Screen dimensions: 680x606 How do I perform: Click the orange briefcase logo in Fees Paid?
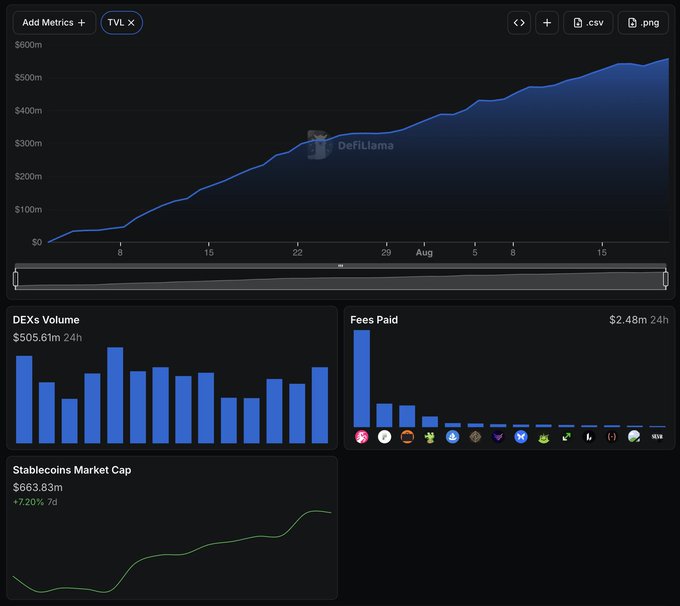[407, 436]
